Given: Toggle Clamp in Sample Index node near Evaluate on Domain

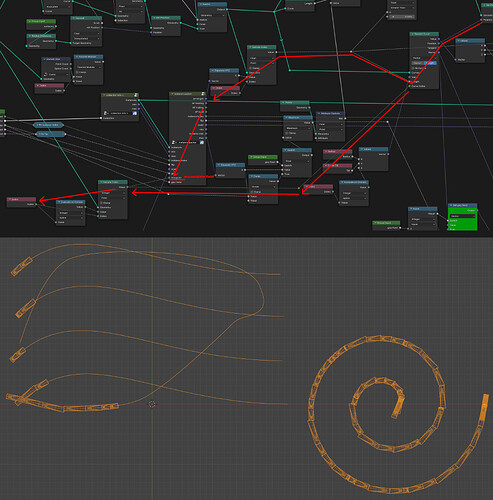Looking at the screenshot, I should 102,203.
